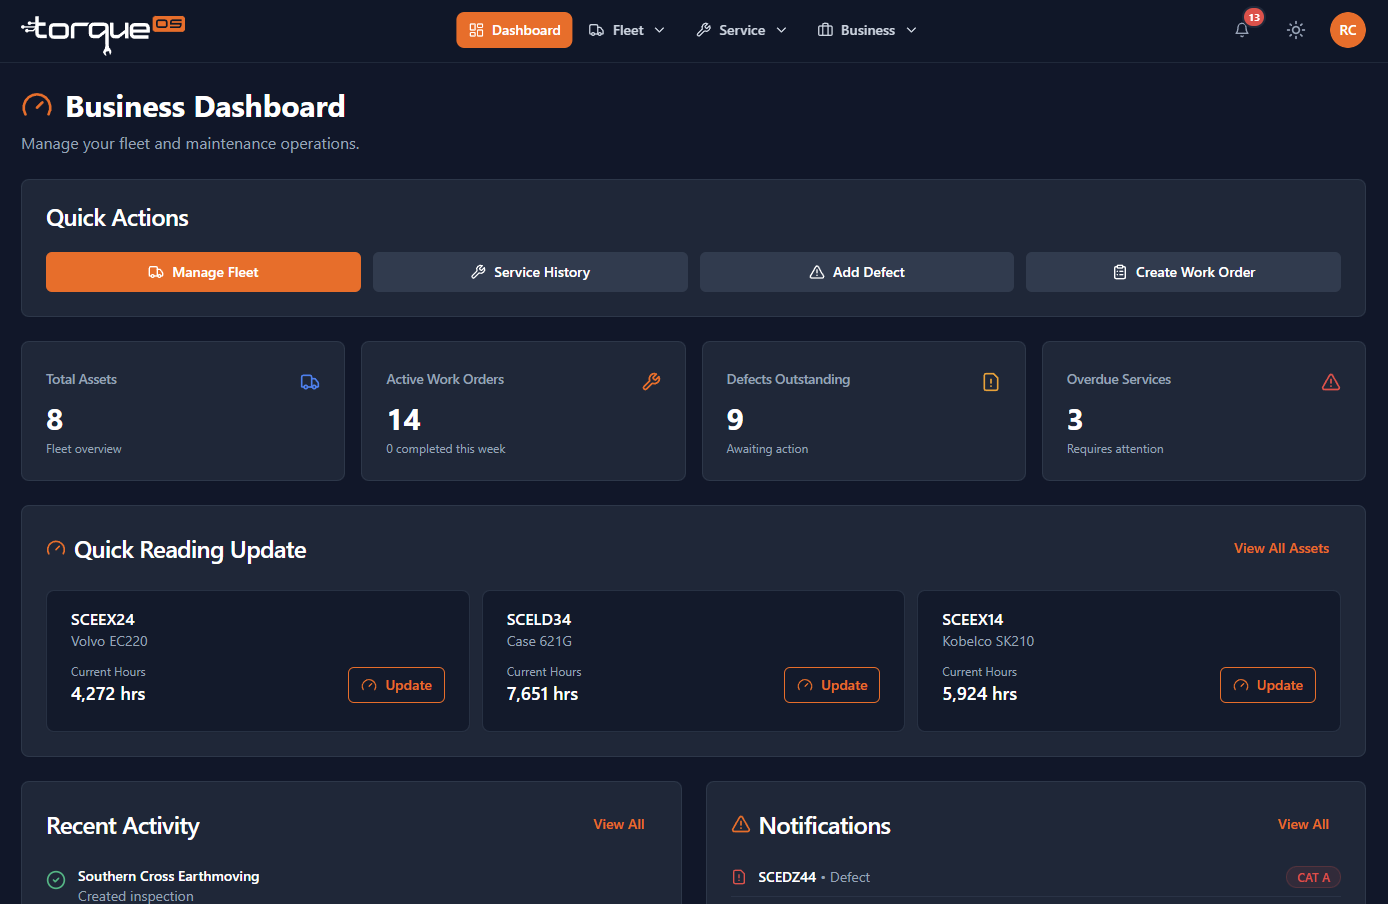Expand the Fleet menu chevron
The height and width of the screenshot is (904, 1388).
(659, 30)
